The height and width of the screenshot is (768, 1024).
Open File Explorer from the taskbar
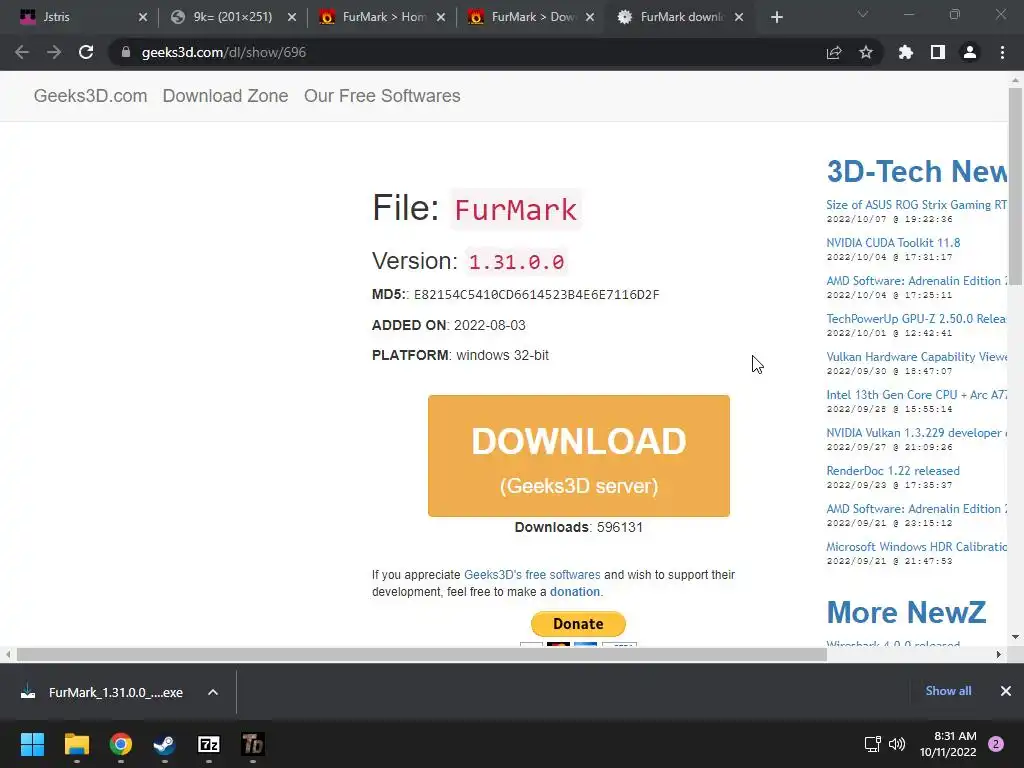point(76,744)
